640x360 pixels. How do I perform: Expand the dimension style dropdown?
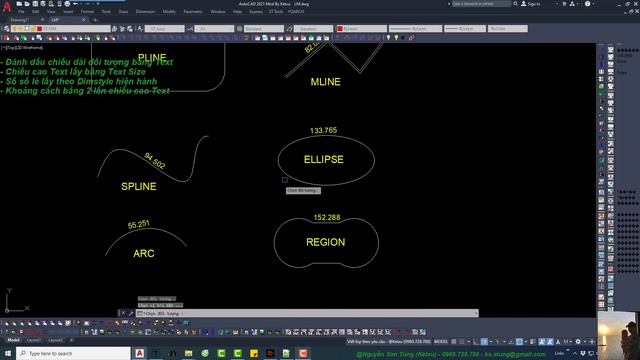pos(232,29)
